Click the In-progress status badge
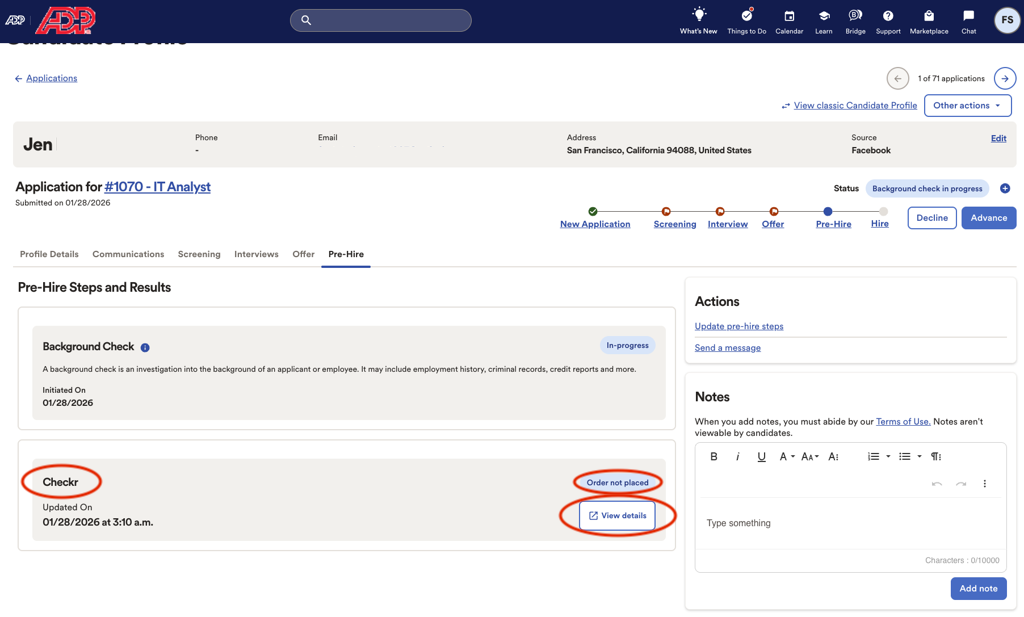Image resolution: width=1024 pixels, height=617 pixels. 627,345
